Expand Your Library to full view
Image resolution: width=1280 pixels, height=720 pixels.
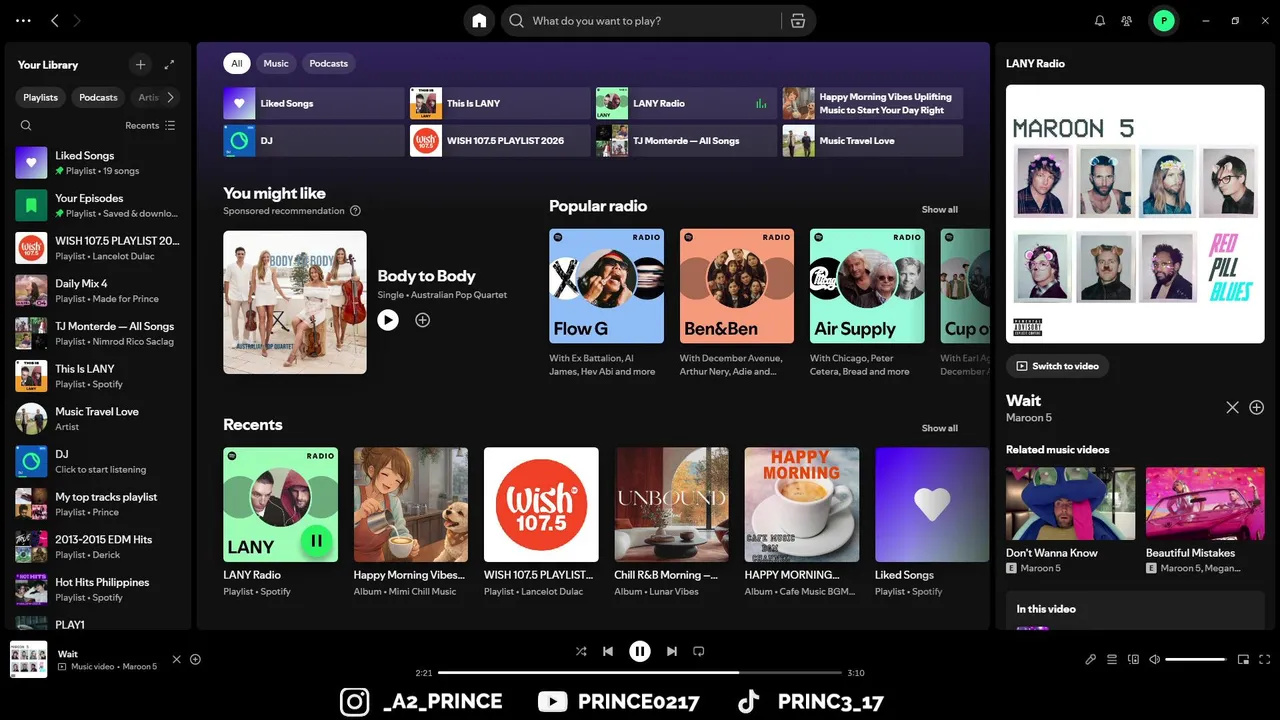click(169, 64)
